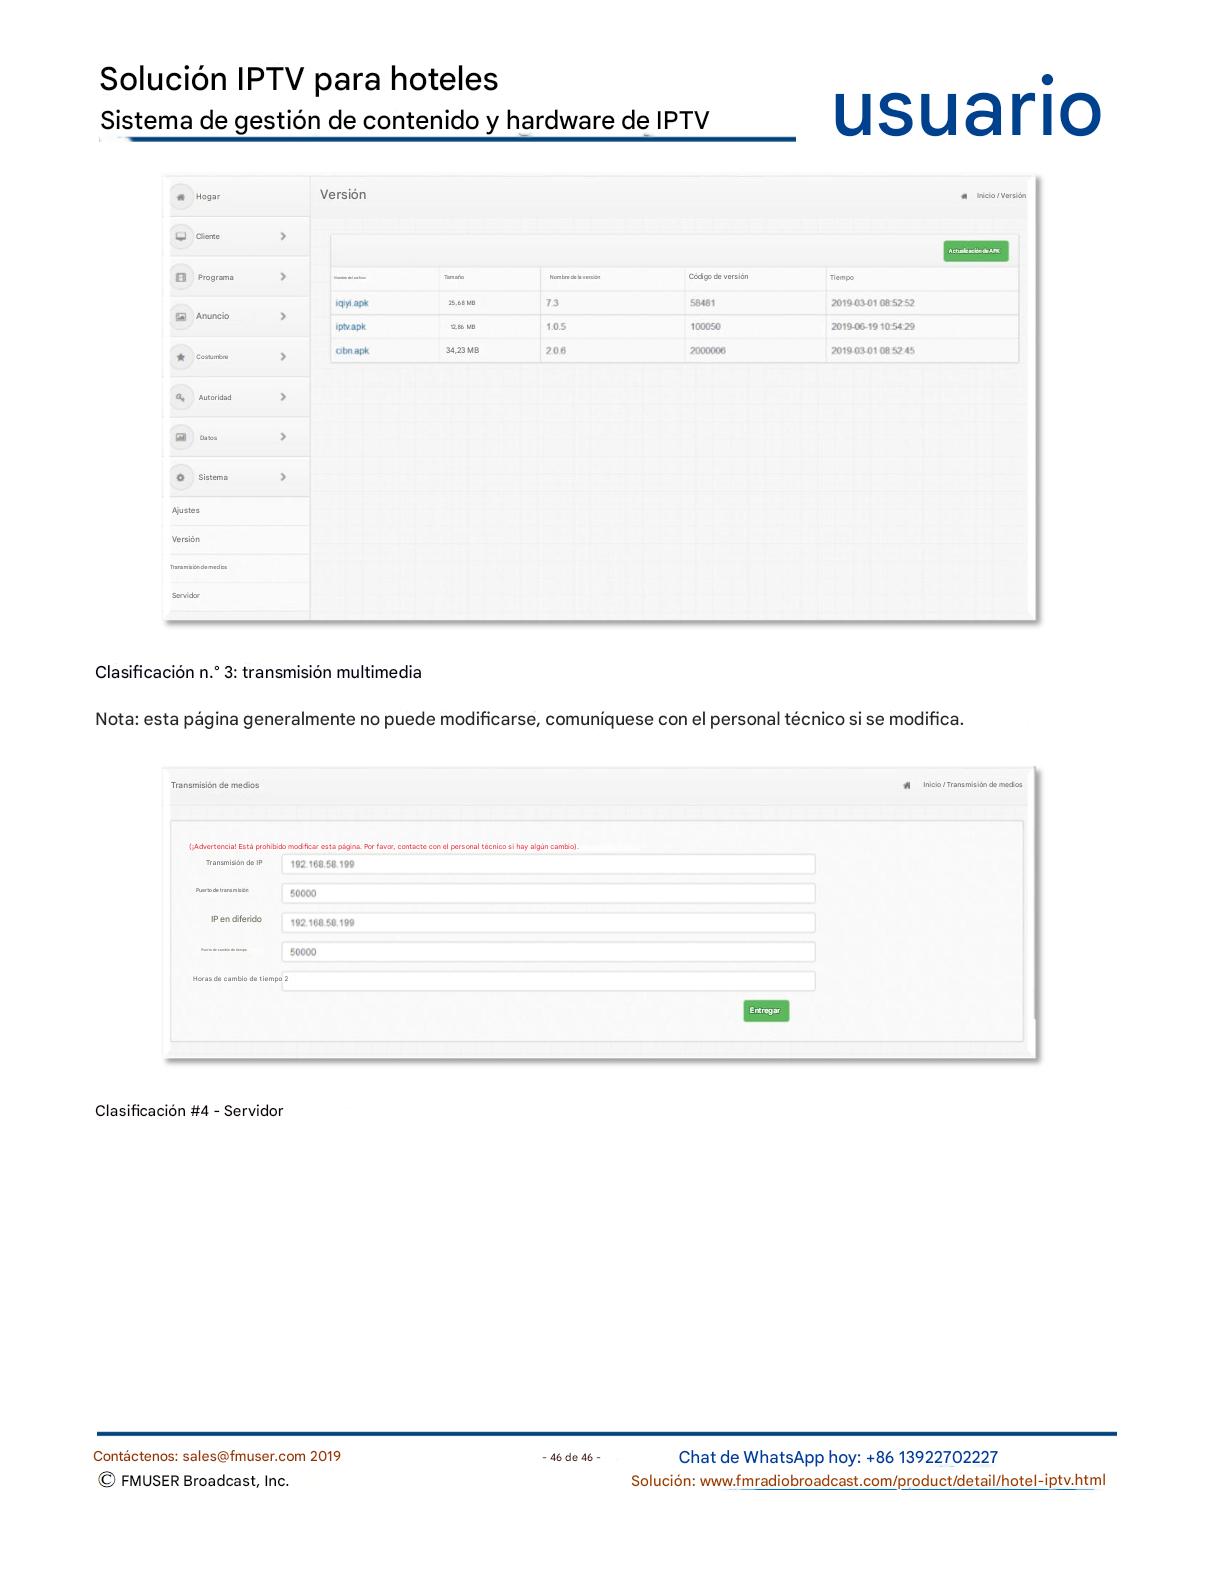Viewport: 1224px width, 1584px height.
Task: Click the Tiempo column header
Action: [842, 278]
